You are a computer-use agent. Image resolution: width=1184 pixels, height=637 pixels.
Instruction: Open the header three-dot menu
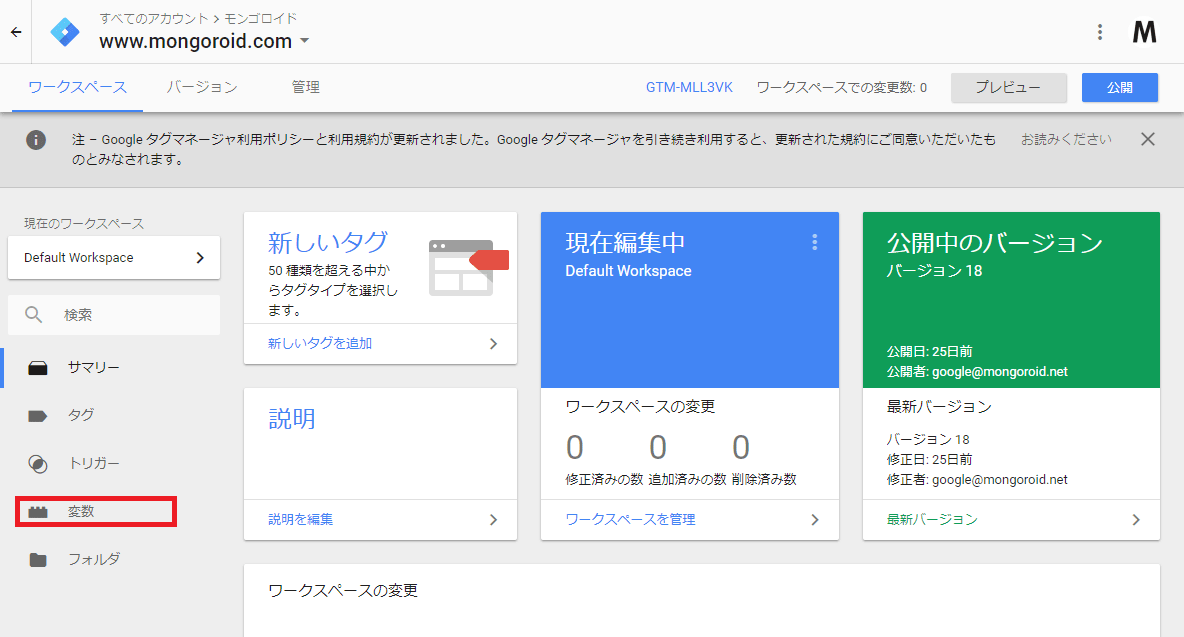pos(1099,32)
